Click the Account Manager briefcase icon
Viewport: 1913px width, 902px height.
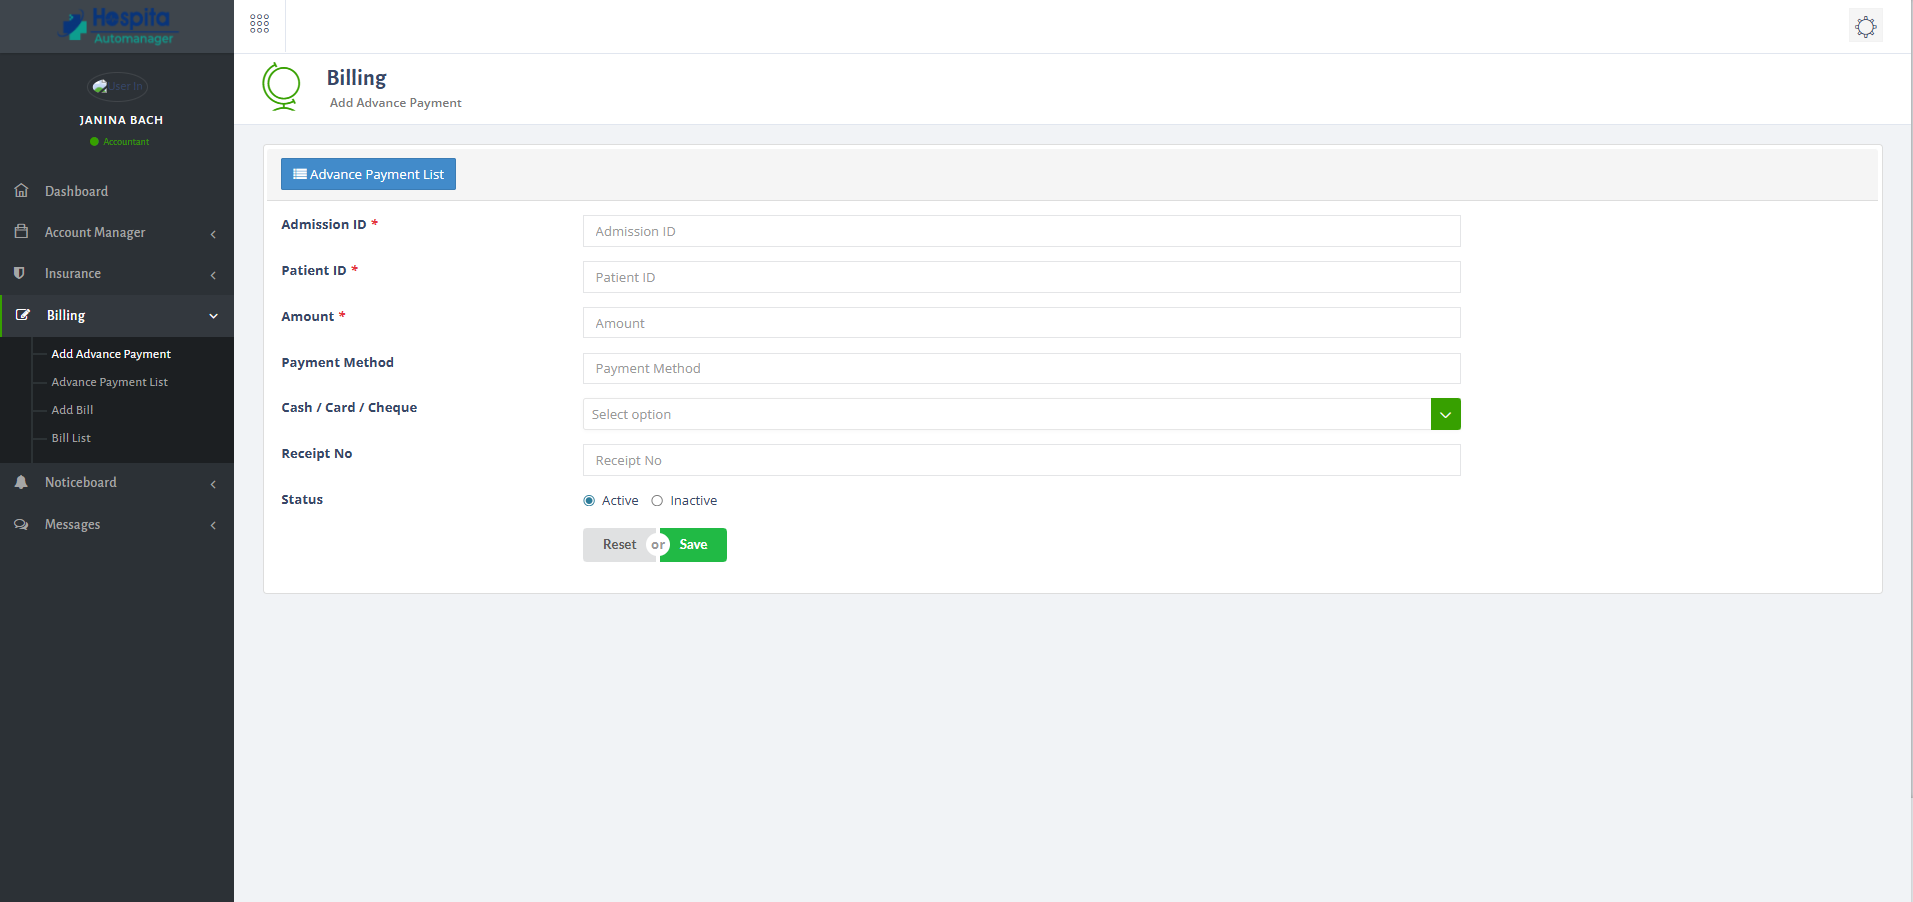coord(21,231)
